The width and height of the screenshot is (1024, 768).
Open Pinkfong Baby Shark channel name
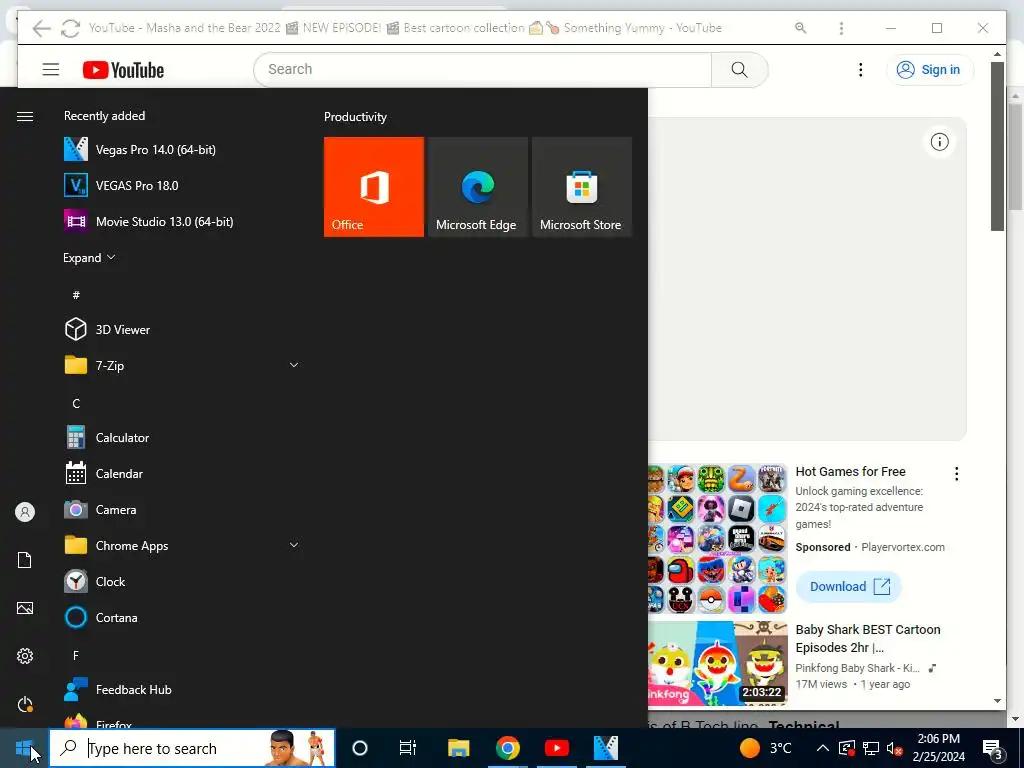coord(857,668)
